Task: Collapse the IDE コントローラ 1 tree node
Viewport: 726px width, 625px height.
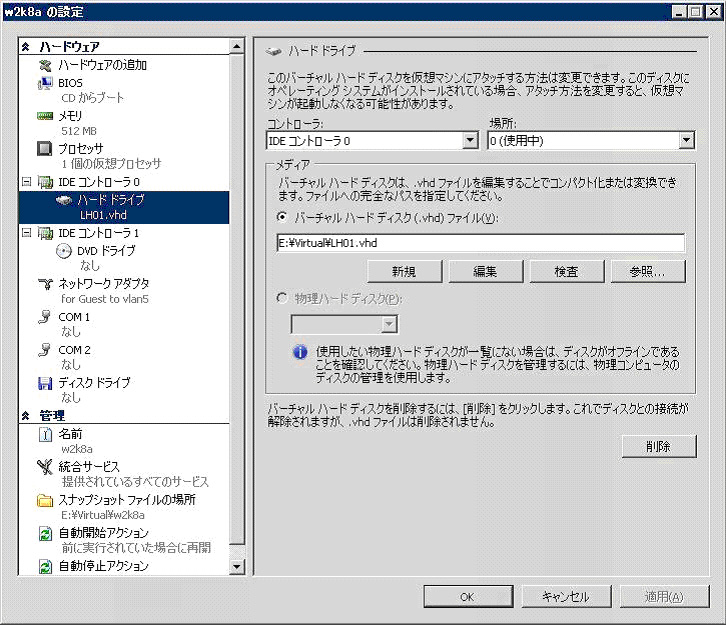Action: point(26,233)
